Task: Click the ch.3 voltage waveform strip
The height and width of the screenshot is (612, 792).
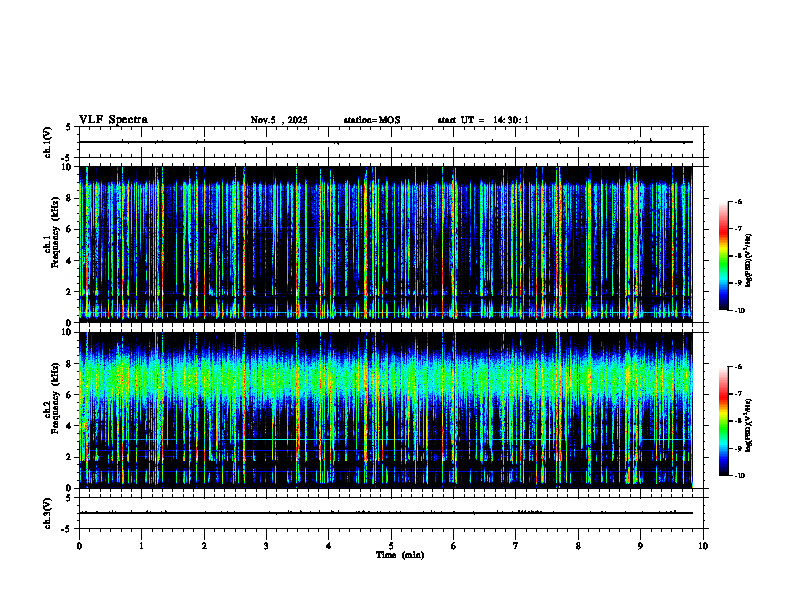Action: coord(391,513)
